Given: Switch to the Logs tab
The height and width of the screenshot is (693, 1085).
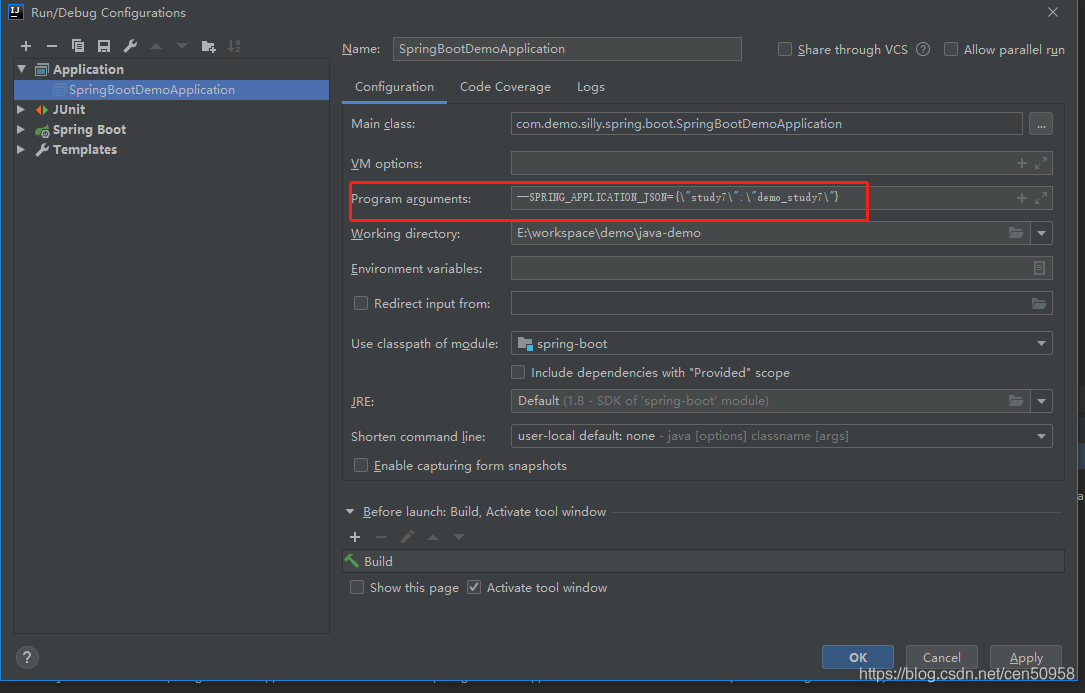Looking at the screenshot, I should (591, 87).
